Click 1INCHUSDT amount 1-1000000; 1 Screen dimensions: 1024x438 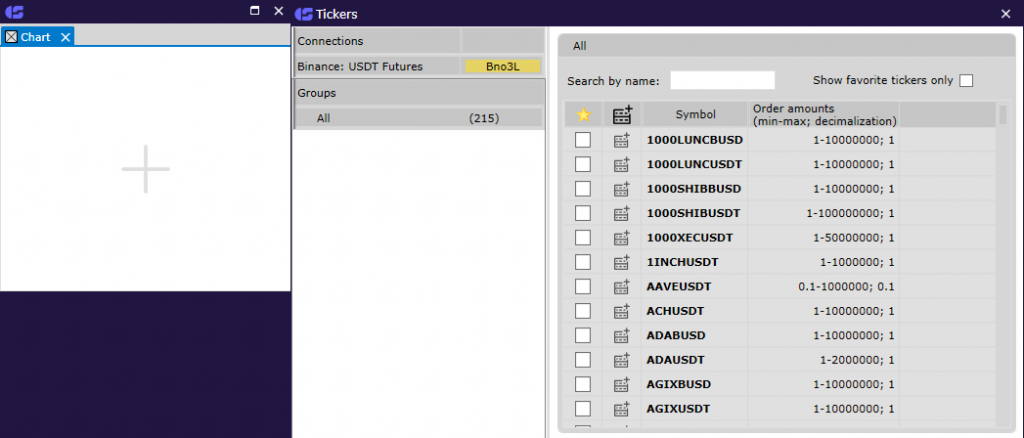coord(857,262)
